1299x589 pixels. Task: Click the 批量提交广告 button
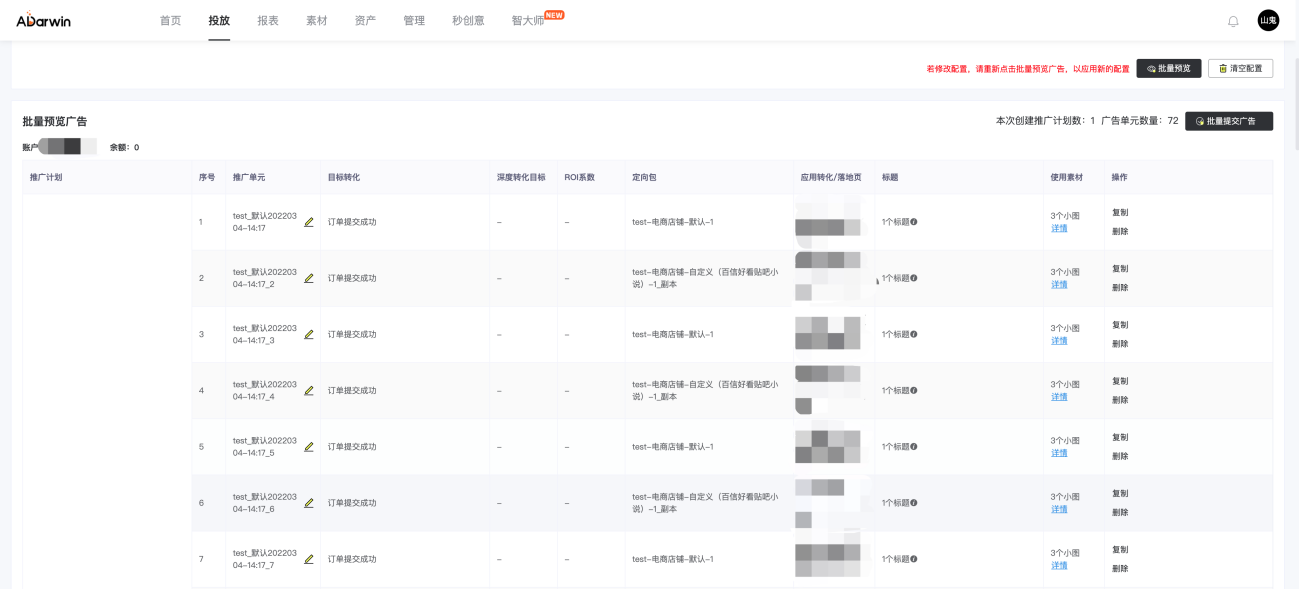(x=1231, y=121)
